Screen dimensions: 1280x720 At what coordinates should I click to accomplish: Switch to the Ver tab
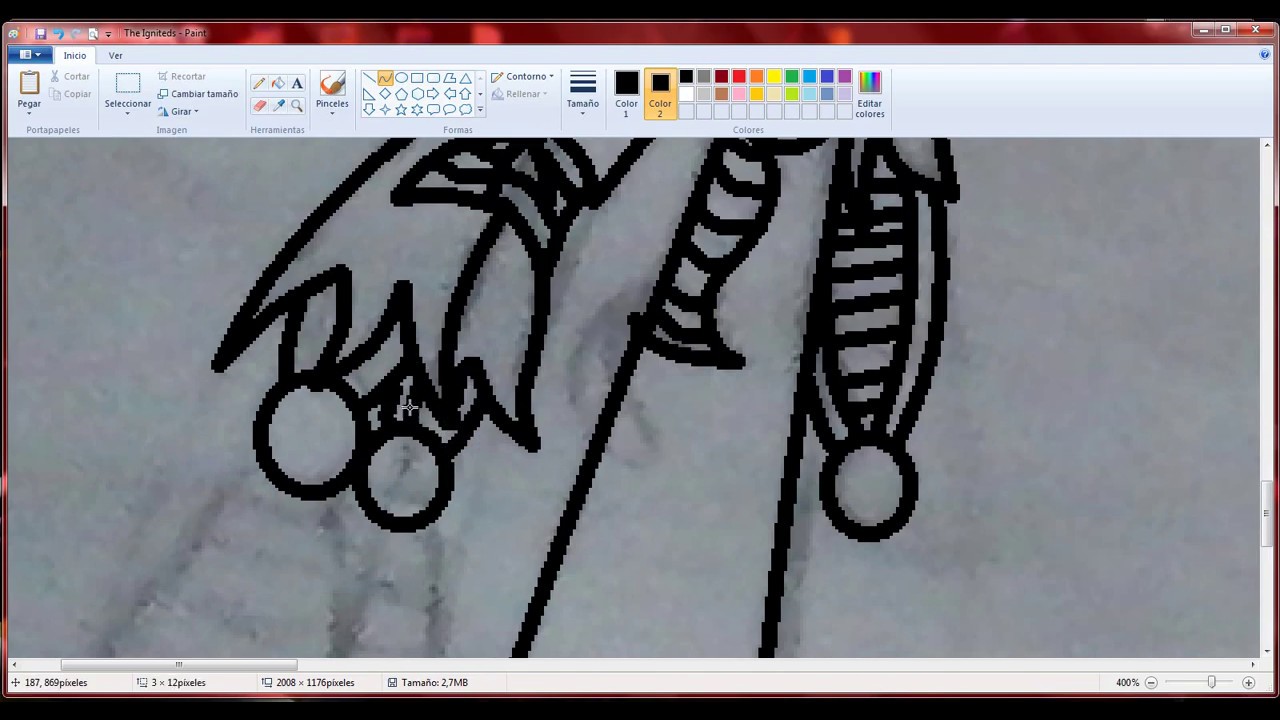(x=115, y=55)
